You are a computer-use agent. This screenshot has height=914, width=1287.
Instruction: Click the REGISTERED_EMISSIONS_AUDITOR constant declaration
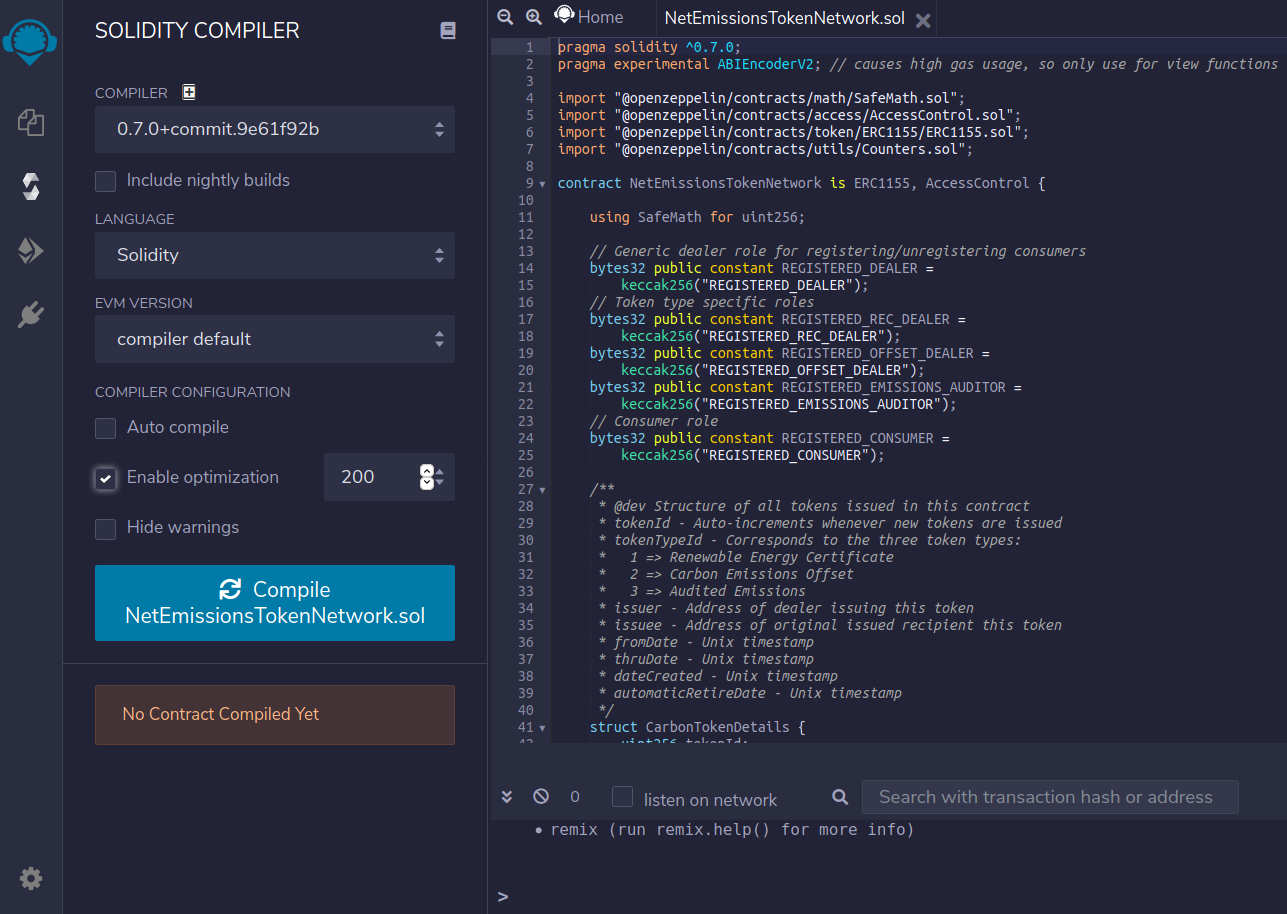pyautogui.click(x=805, y=387)
